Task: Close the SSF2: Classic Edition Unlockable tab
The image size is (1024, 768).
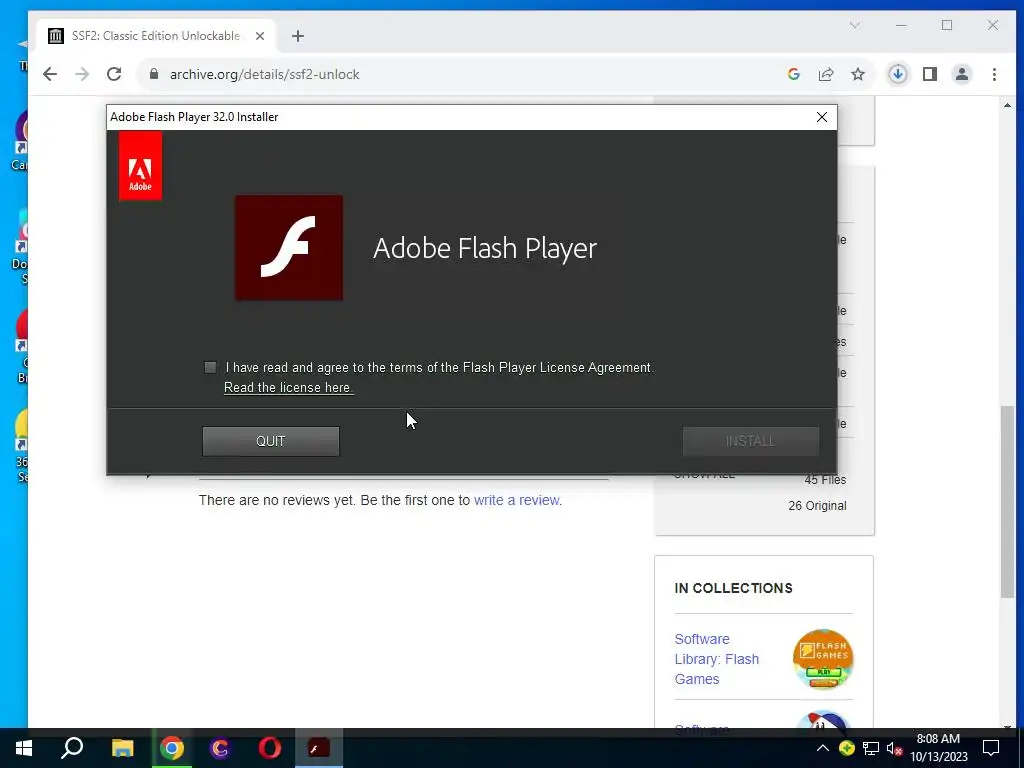Action: [x=260, y=36]
